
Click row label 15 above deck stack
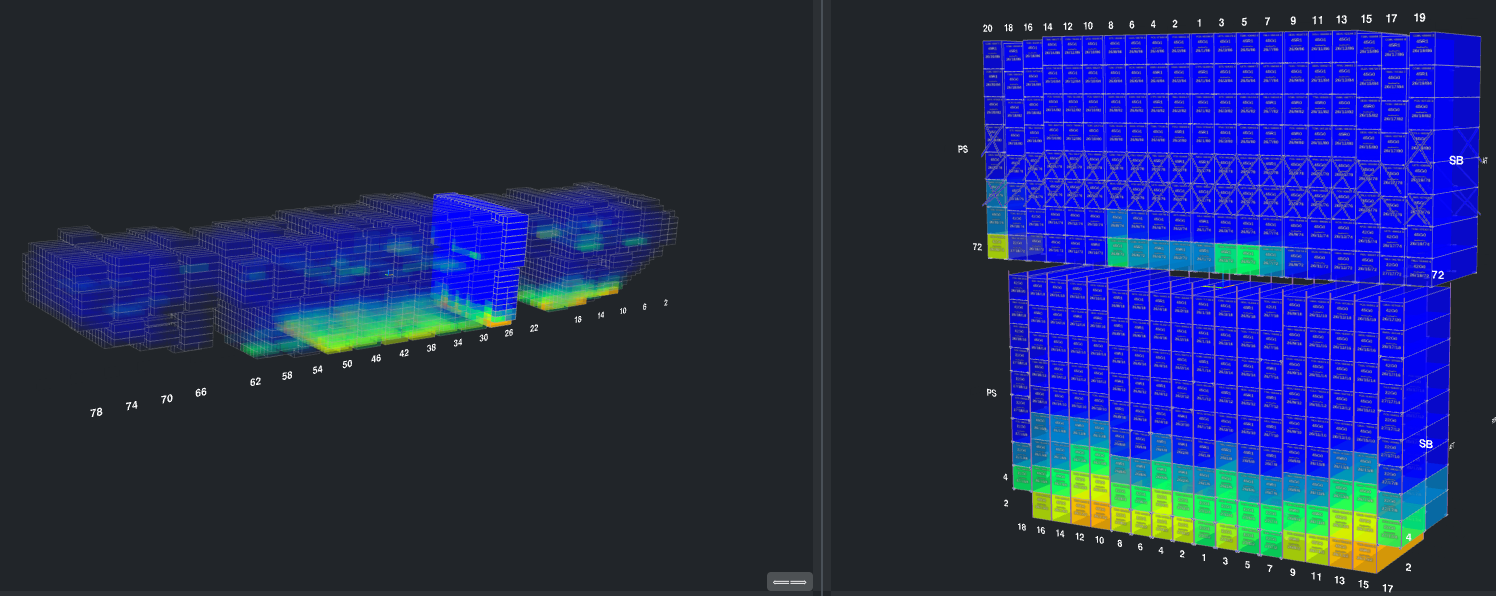pyautogui.click(x=1366, y=20)
